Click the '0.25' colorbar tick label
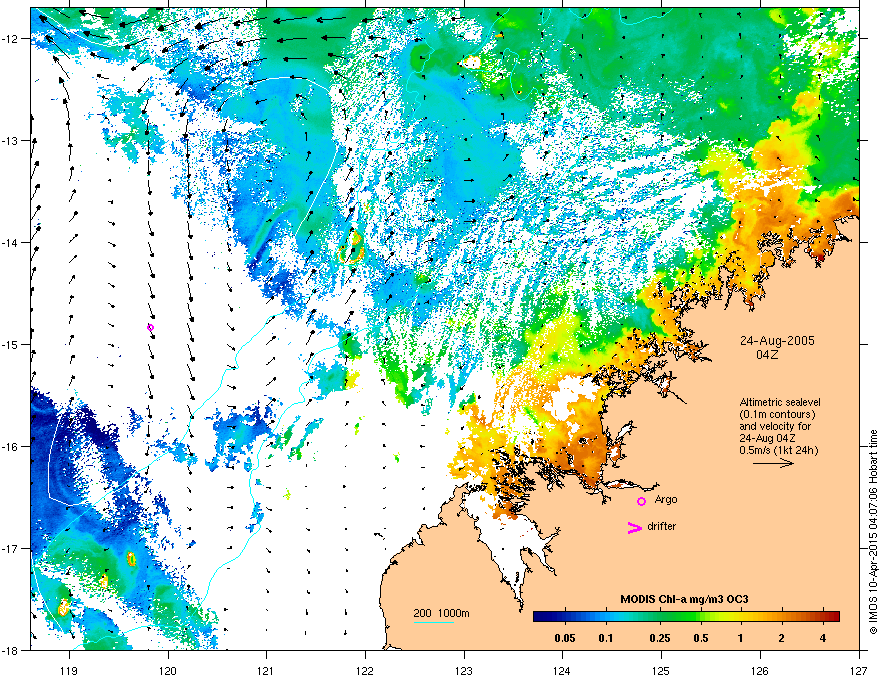The image size is (880, 680). click(x=660, y=638)
